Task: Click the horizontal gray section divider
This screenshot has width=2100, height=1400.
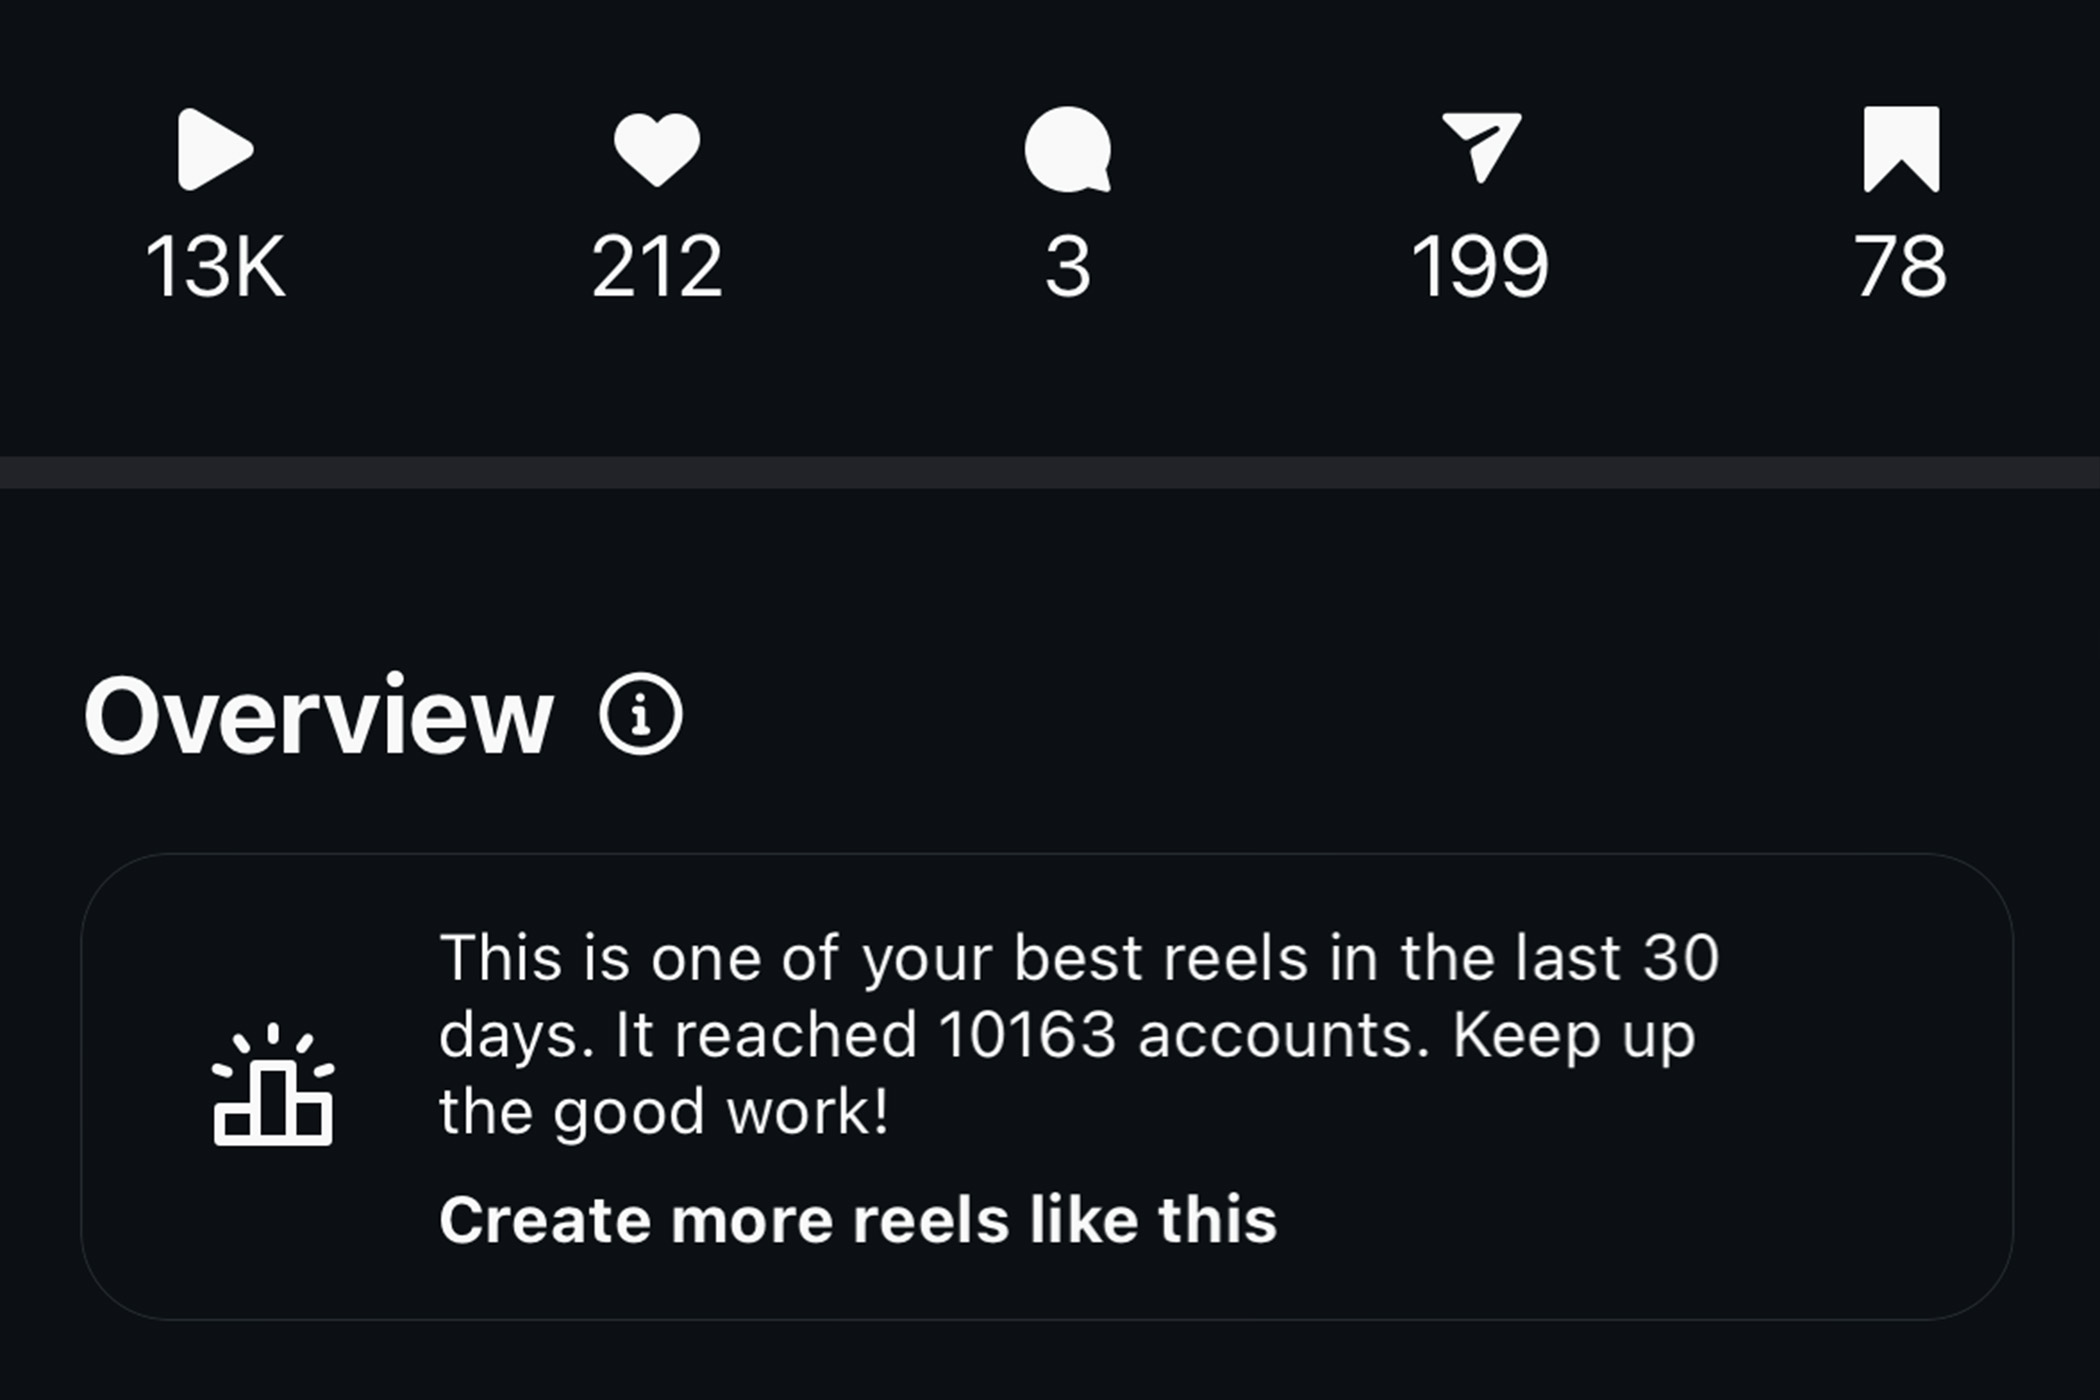Action: [1050, 473]
